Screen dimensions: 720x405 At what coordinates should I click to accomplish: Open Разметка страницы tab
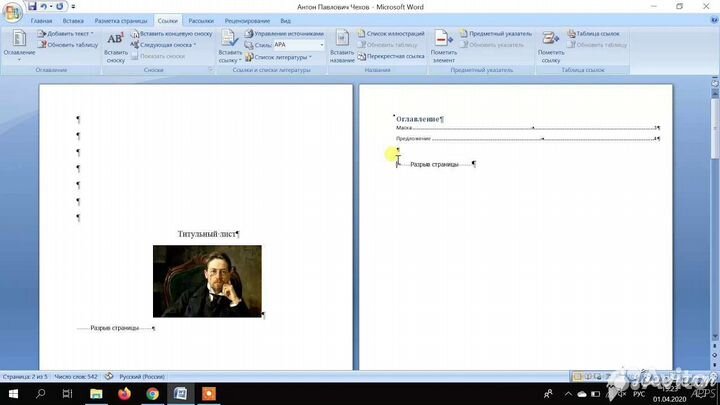pos(121,21)
